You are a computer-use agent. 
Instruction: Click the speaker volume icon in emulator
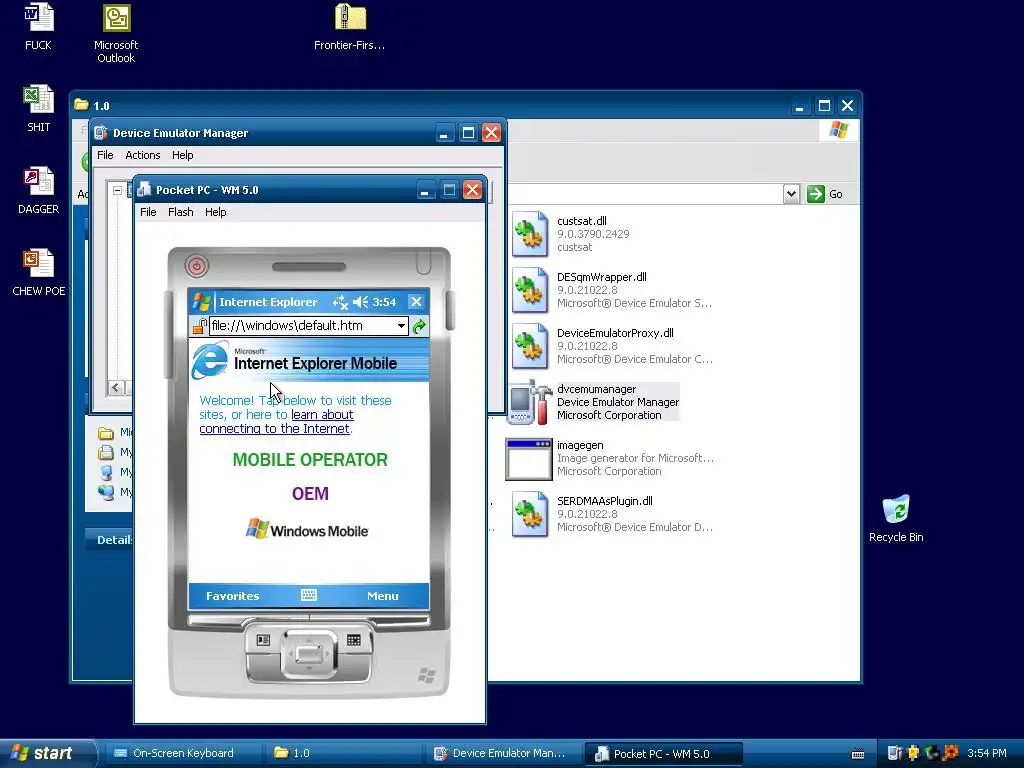(x=360, y=302)
